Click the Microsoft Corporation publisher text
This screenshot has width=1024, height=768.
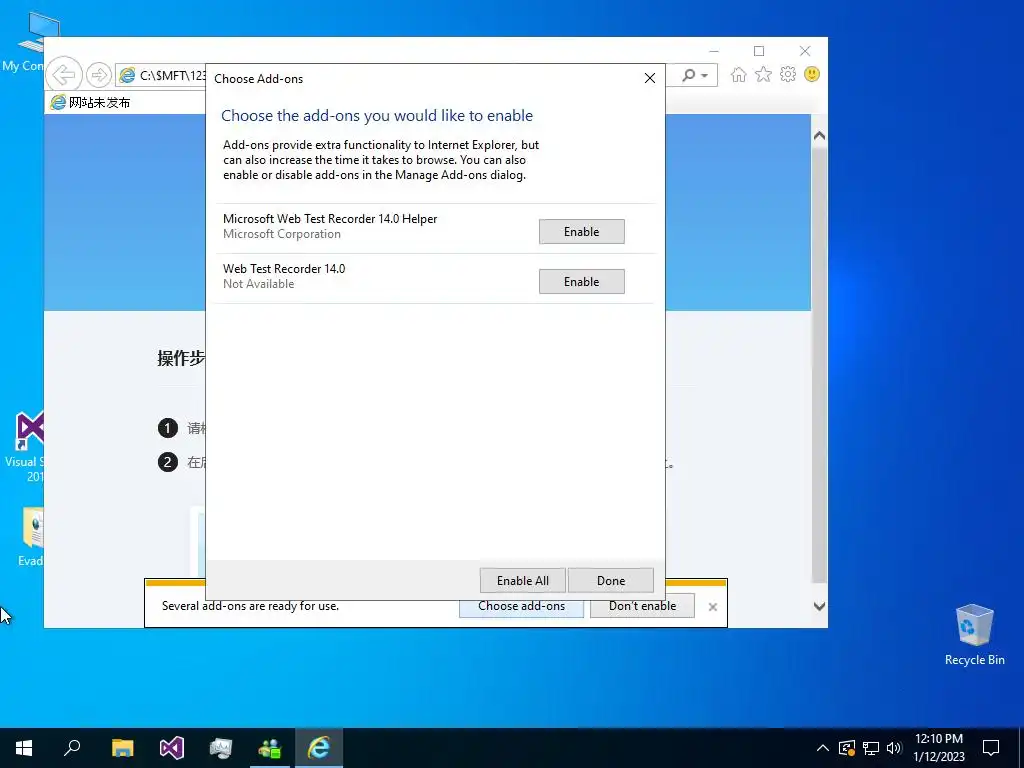pos(281,234)
